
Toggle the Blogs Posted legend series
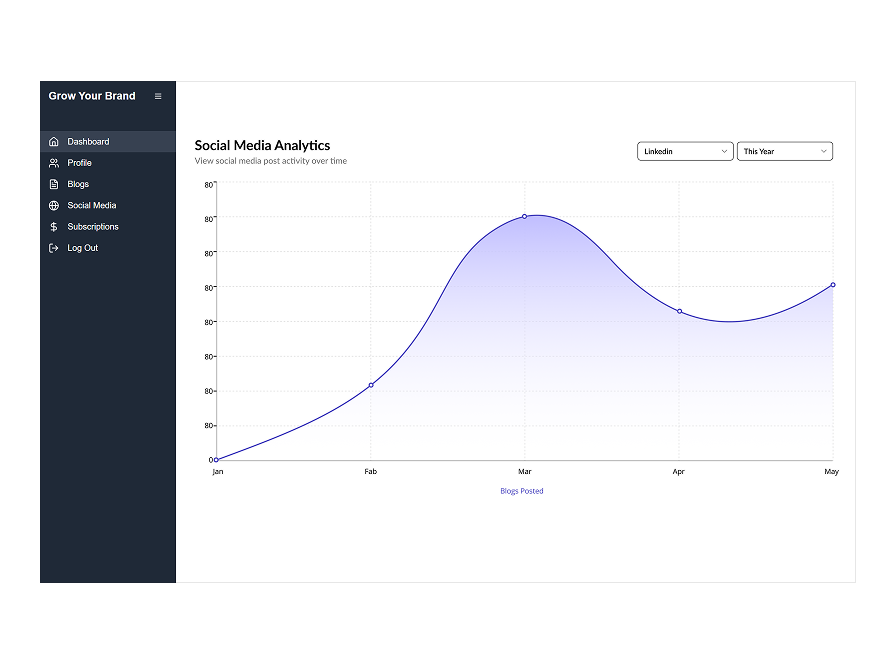tap(522, 491)
